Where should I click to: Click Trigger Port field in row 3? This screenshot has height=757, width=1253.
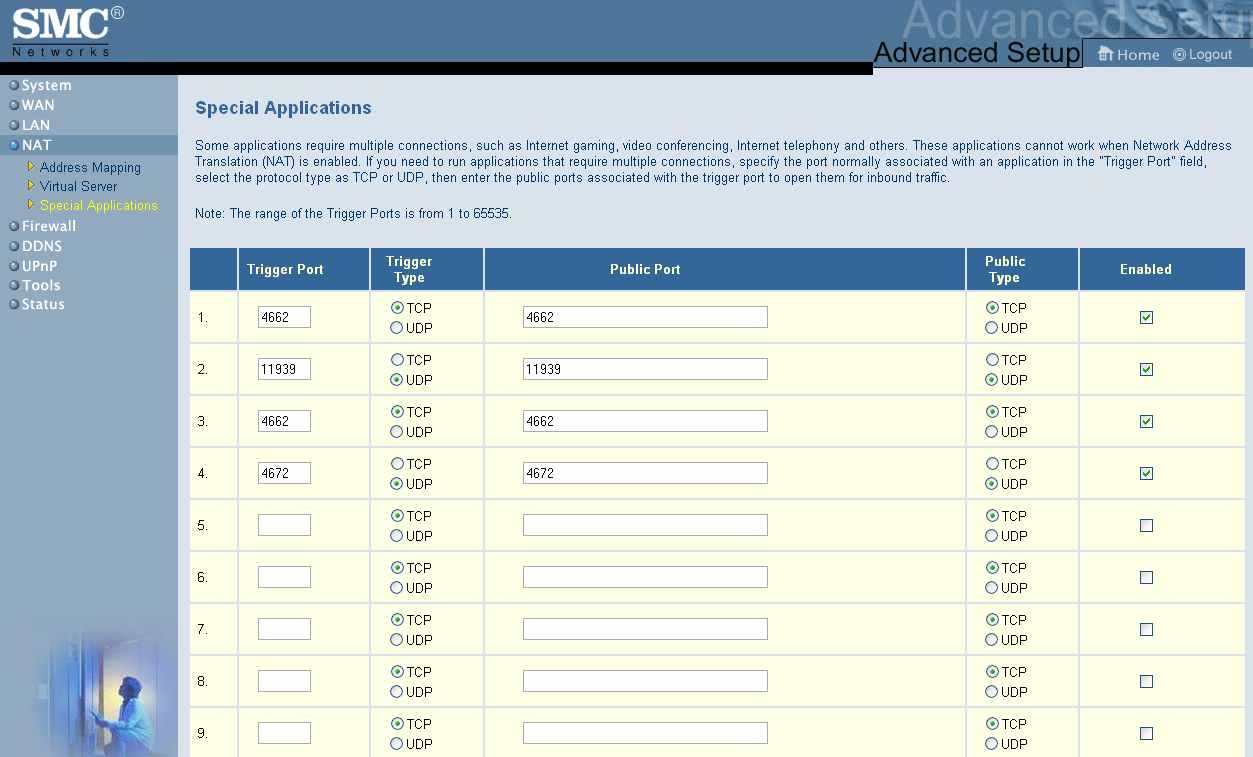tap(284, 421)
